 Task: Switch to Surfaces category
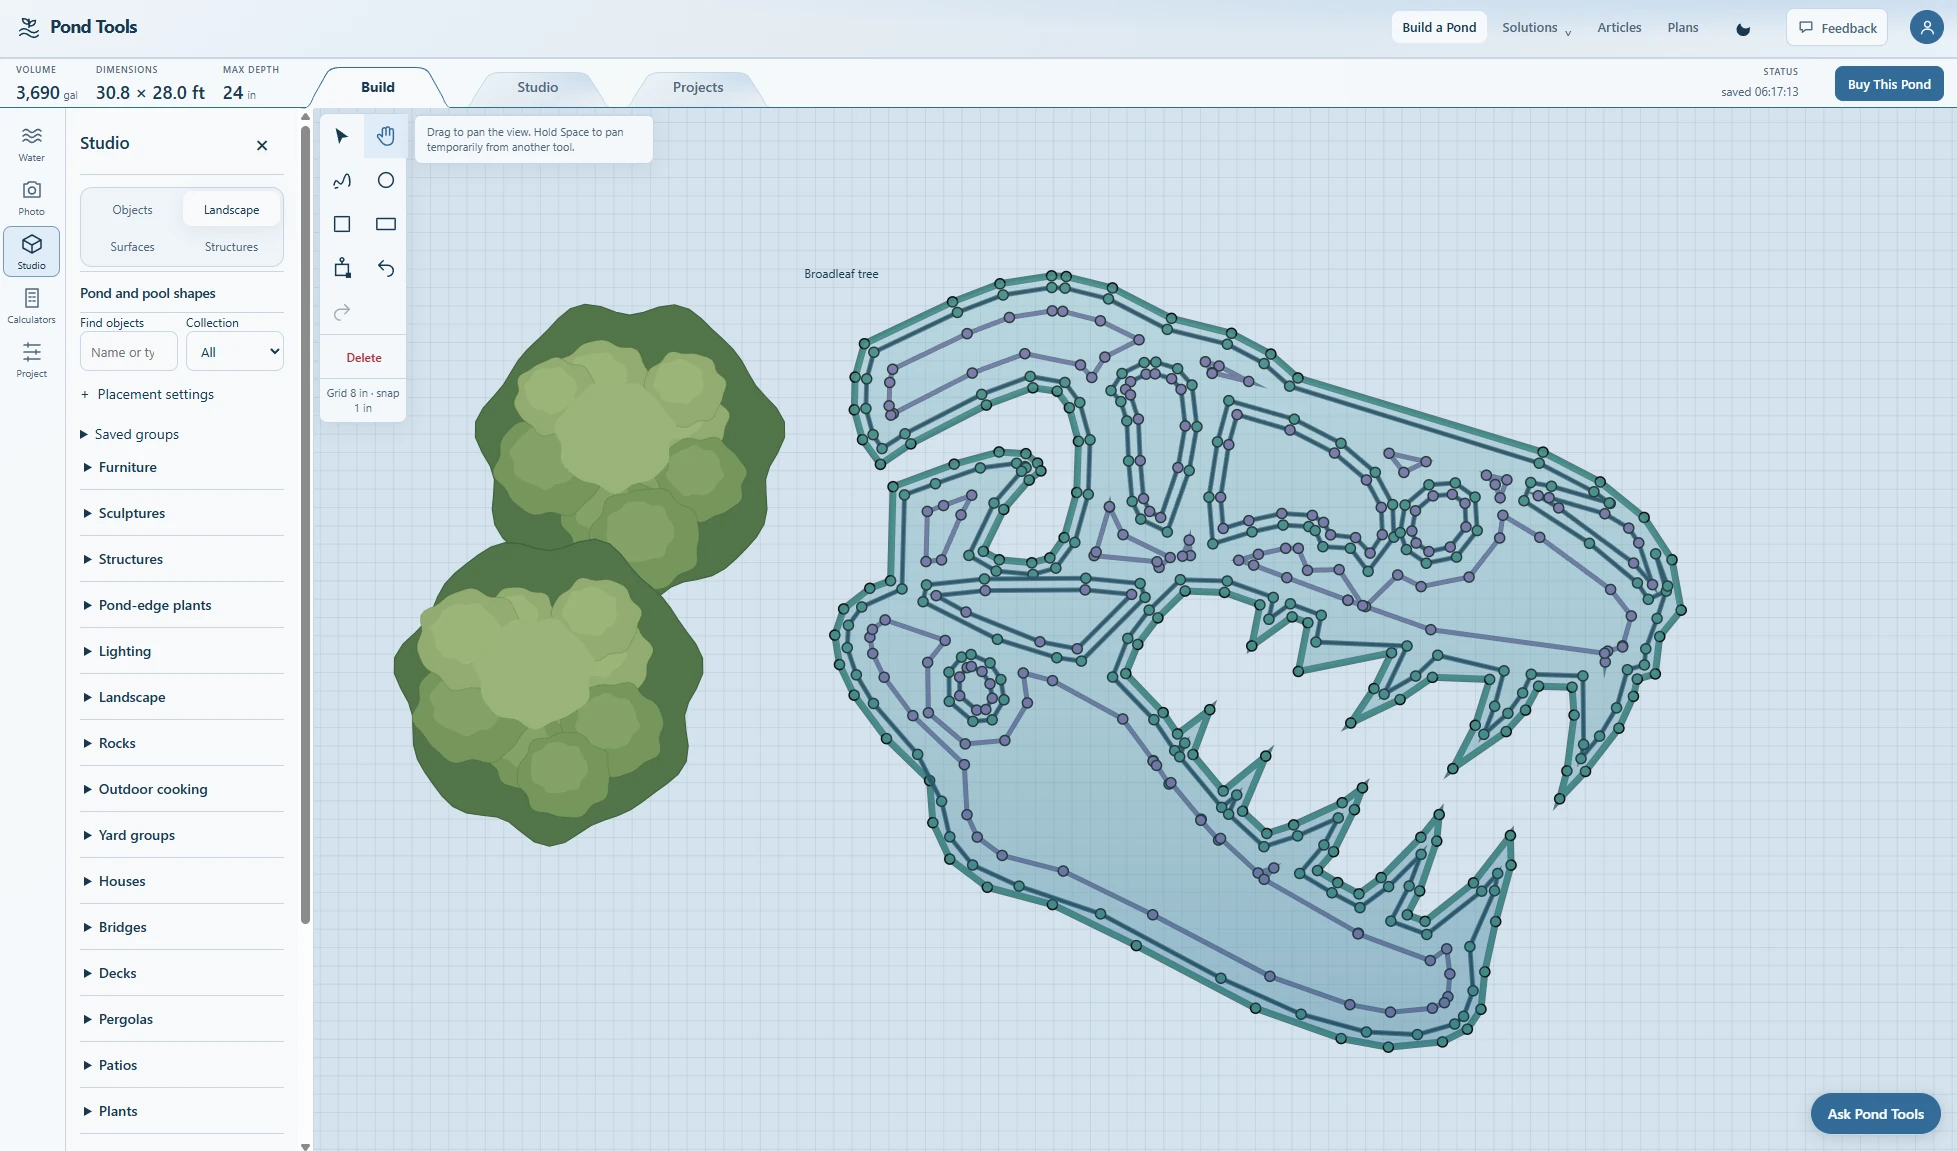[x=133, y=247]
